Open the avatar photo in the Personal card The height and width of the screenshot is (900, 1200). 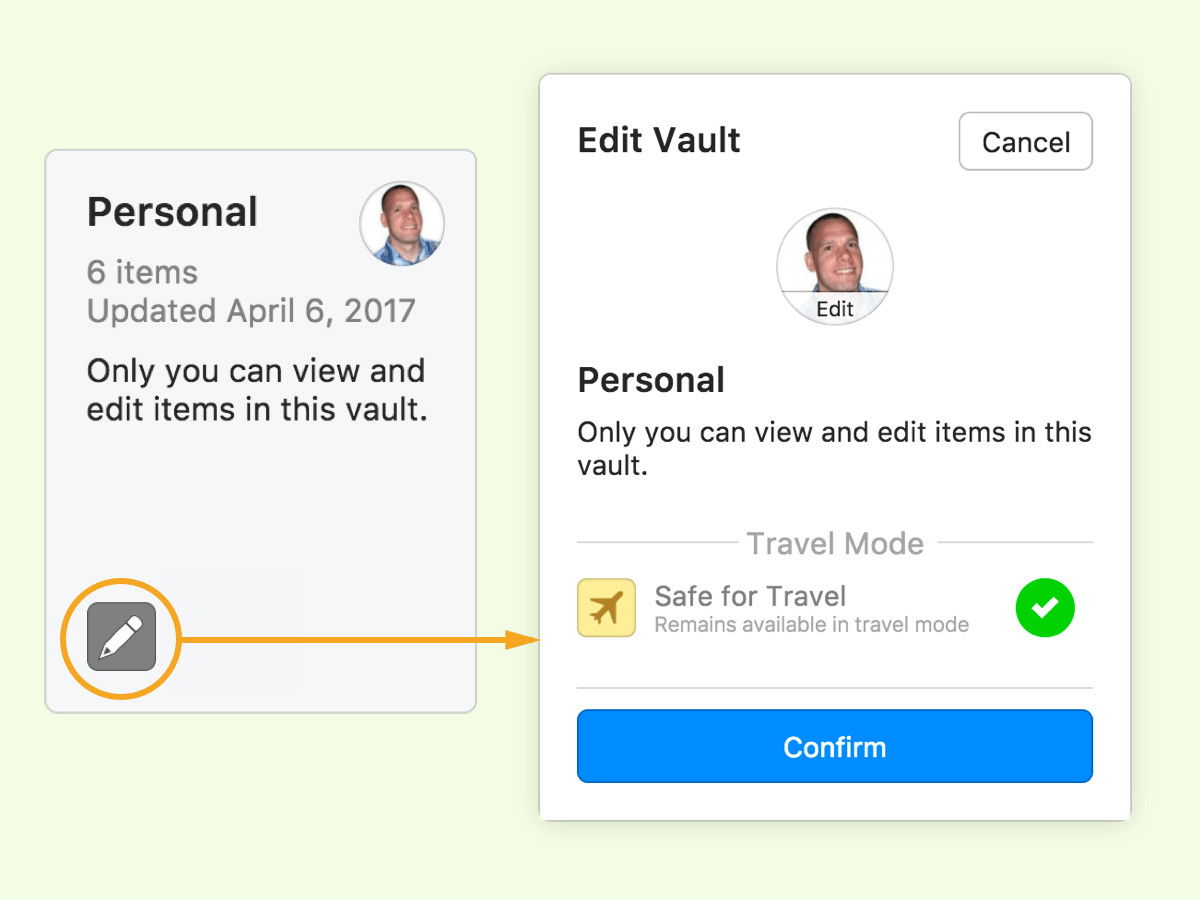click(x=402, y=223)
